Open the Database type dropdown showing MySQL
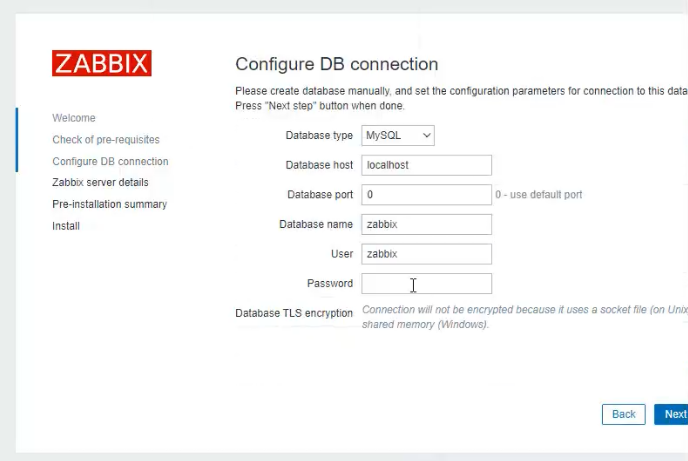This screenshot has width=688, height=461. pos(398,135)
